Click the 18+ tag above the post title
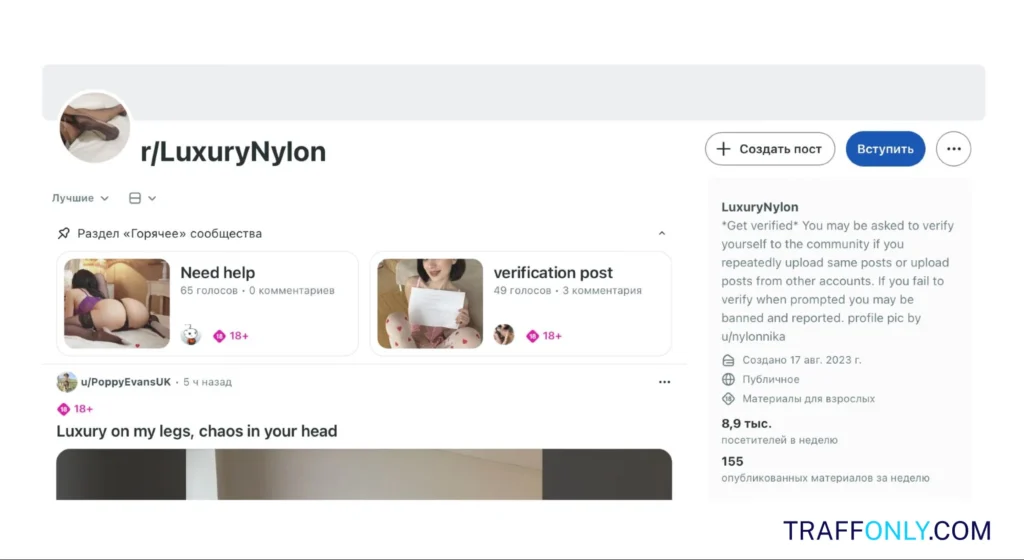 75,409
